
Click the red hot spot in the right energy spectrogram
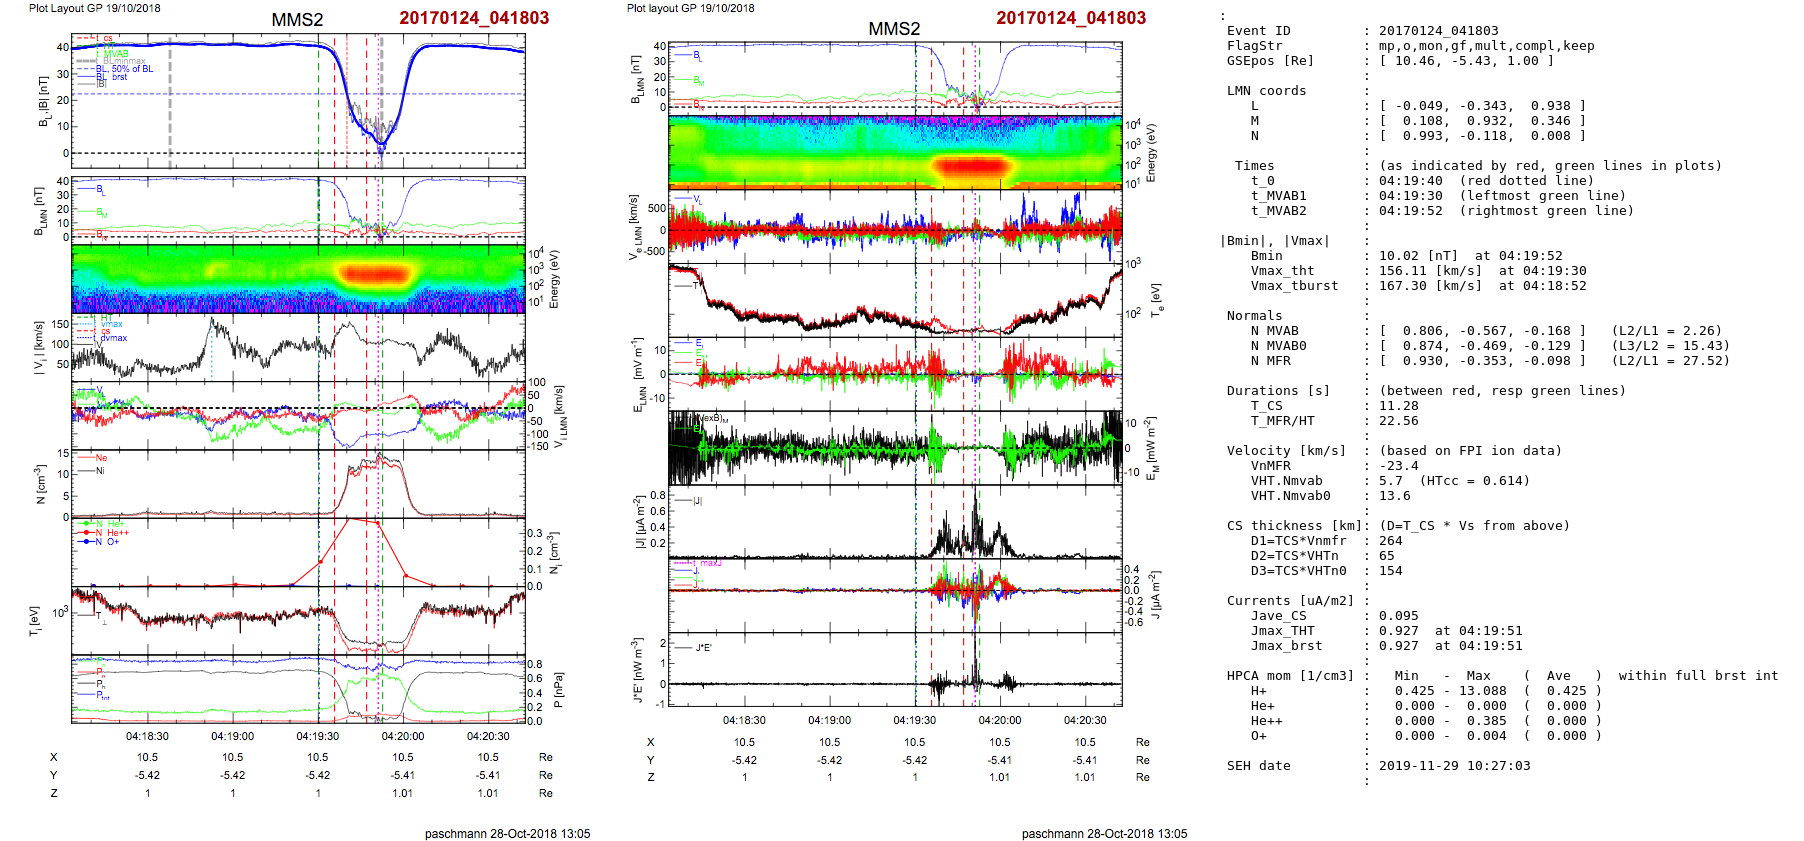(971, 166)
